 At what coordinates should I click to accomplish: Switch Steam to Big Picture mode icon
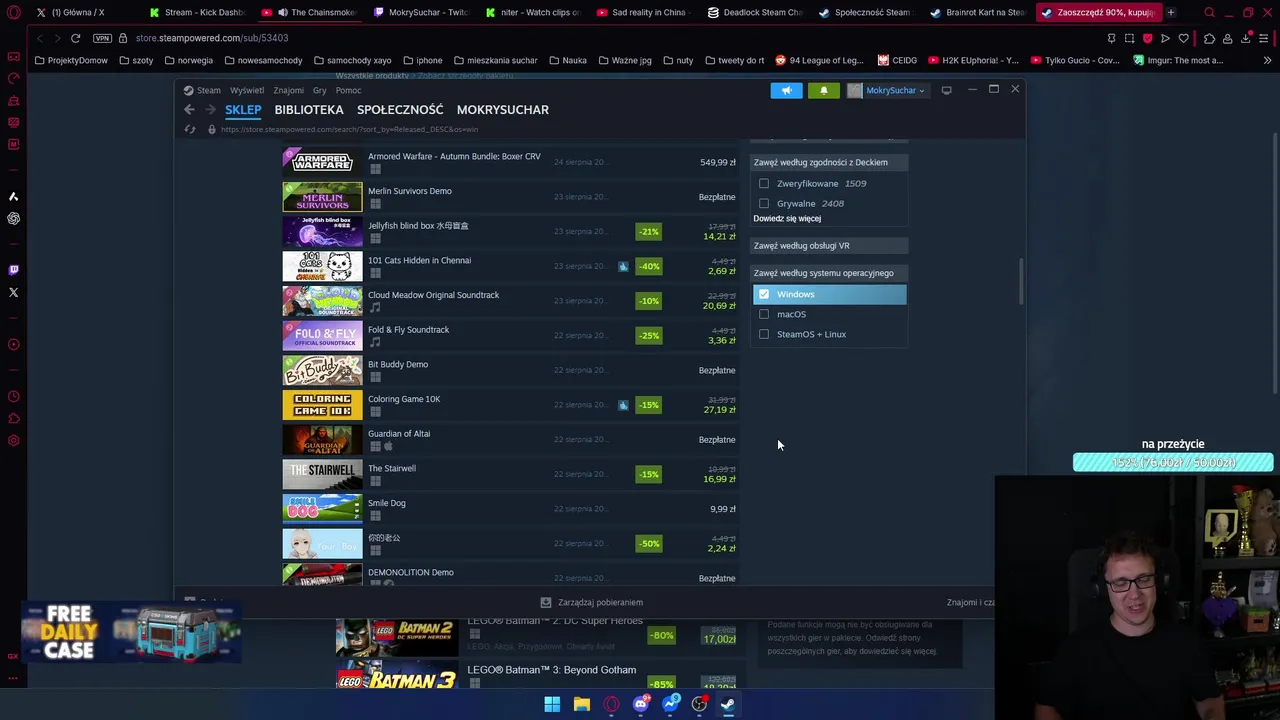946,90
